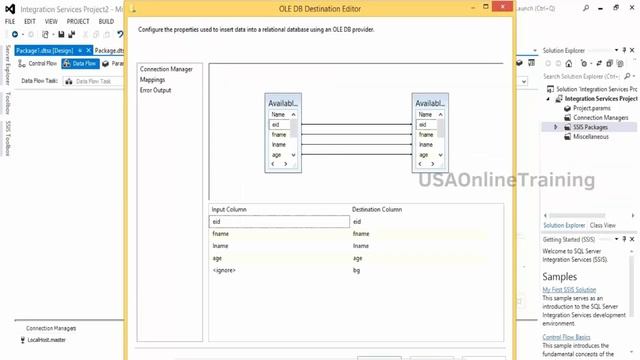Switch to the Package.dtsx tab
Screen dimensions: 640x360
(x=109, y=50)
